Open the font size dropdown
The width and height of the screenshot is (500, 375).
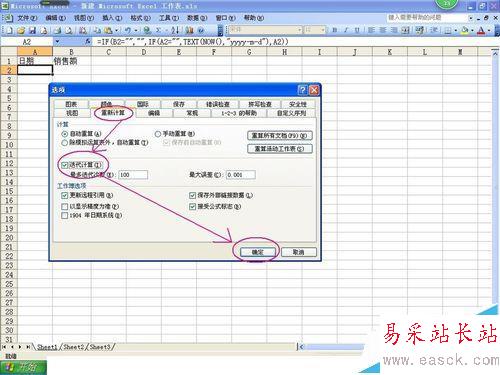click(323, 30)
